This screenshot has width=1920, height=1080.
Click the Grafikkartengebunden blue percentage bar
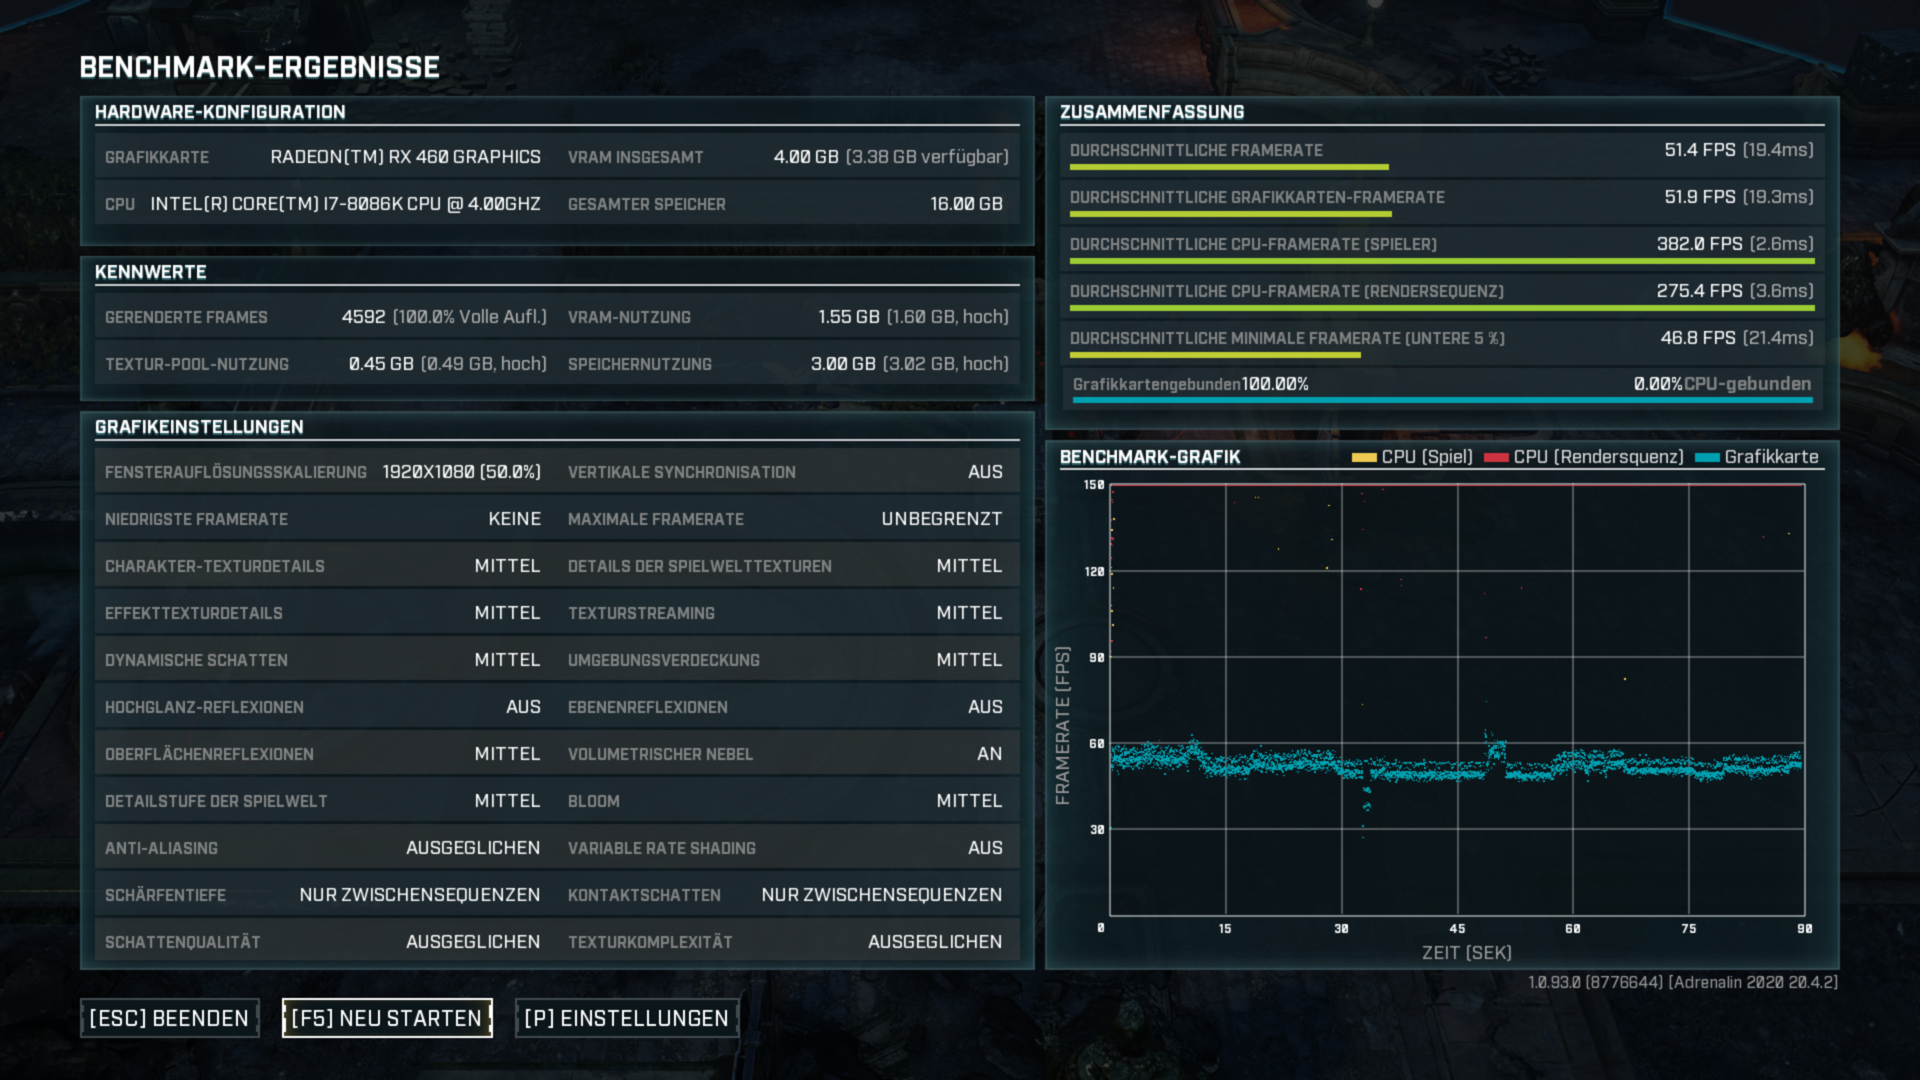[1442, 400]
